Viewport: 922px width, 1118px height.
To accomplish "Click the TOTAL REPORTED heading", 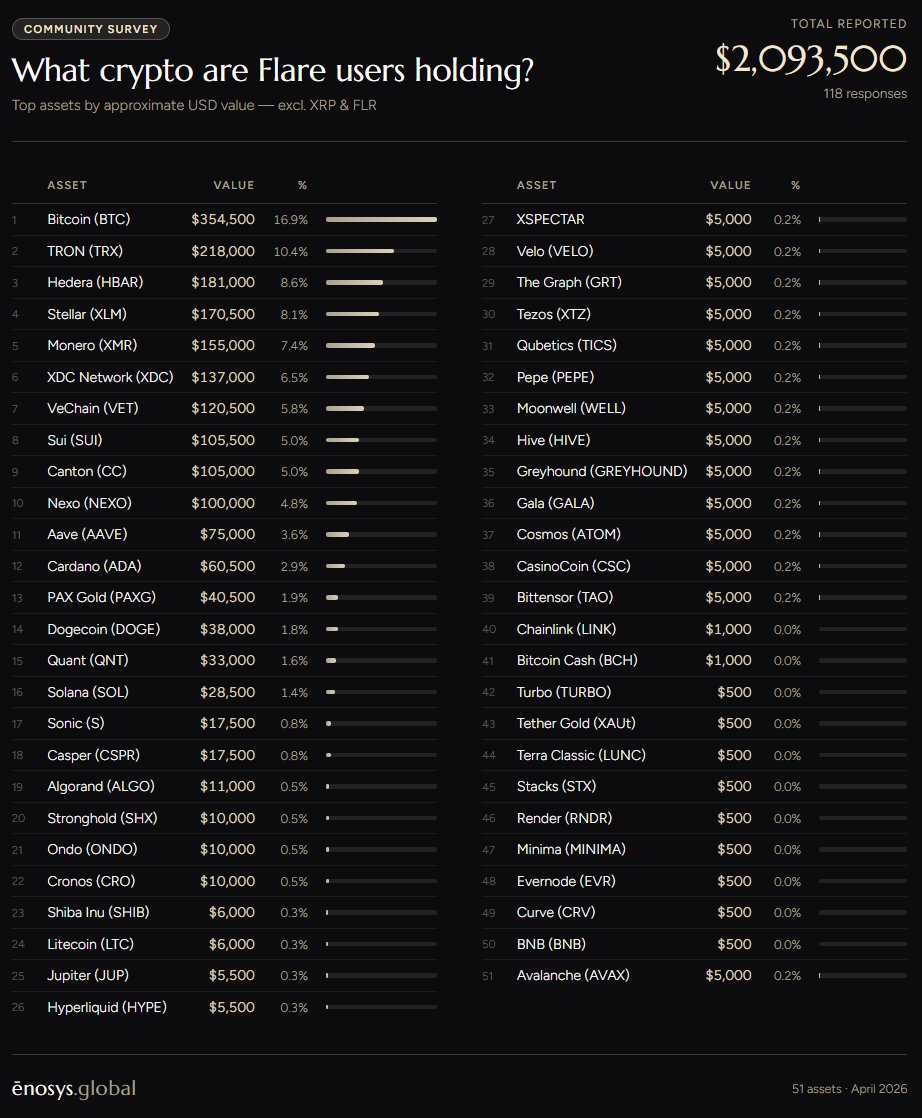I will [x=849, y=24].
